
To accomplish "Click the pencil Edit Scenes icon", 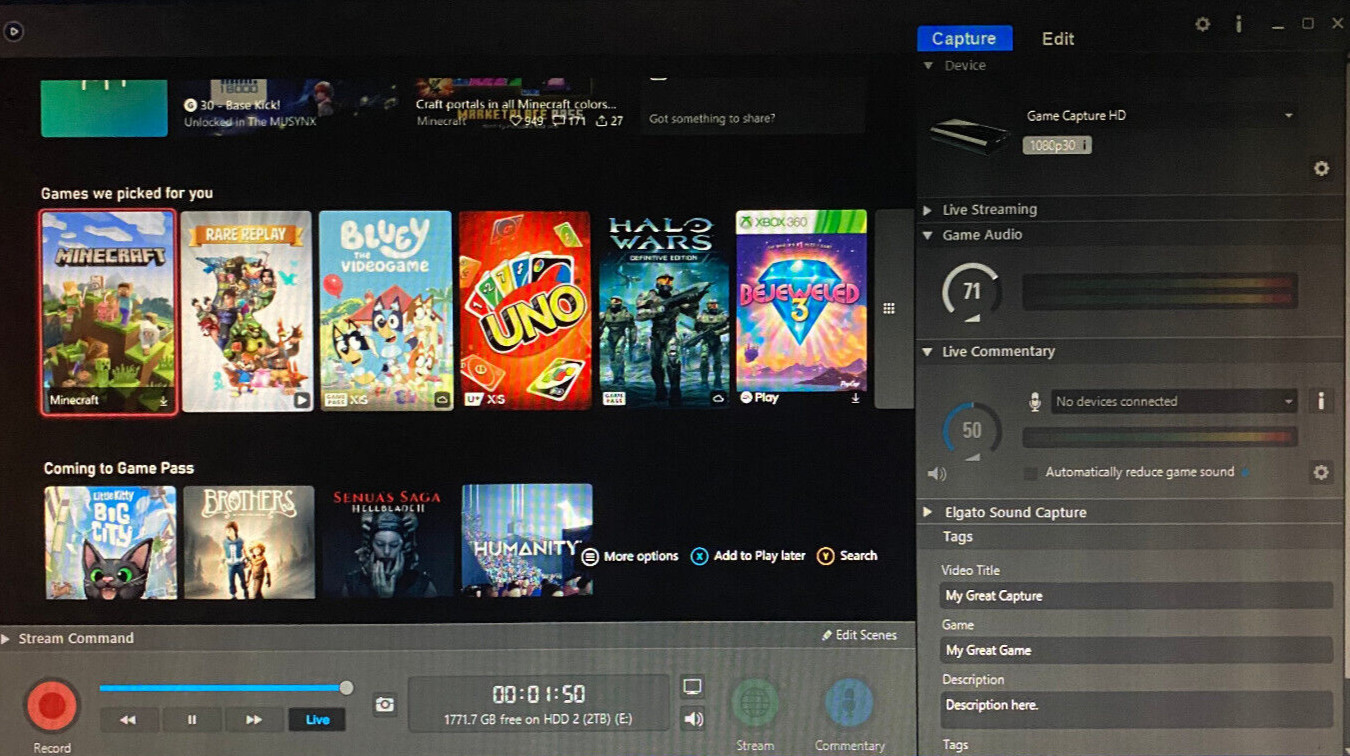I will 827,635.
